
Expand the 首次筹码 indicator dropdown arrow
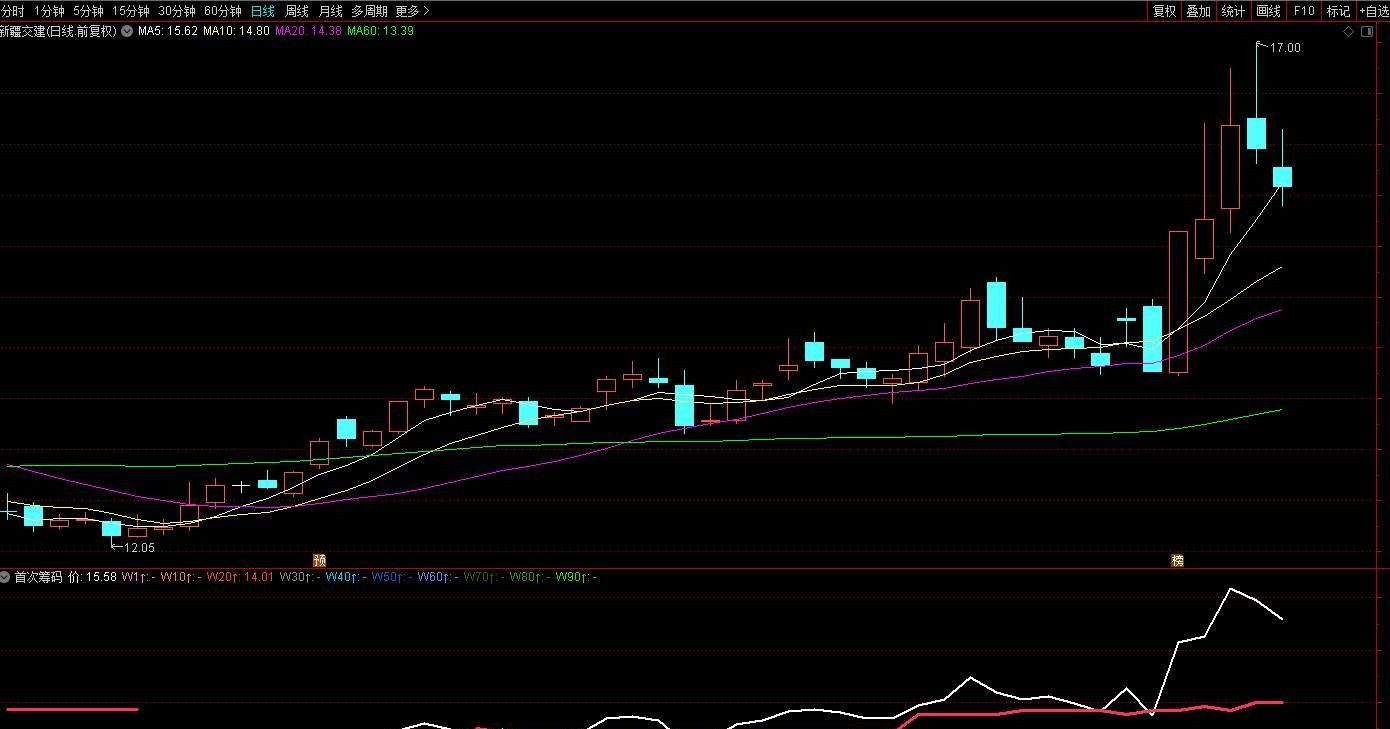click(x=5, y=577)
